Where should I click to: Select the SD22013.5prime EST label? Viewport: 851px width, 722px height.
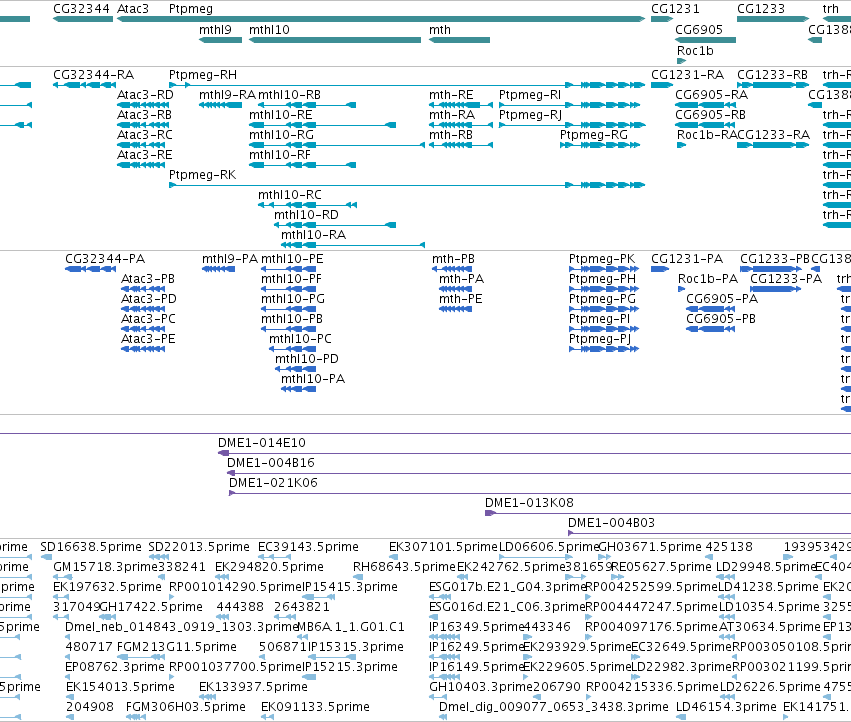click(x=199, y=547)
